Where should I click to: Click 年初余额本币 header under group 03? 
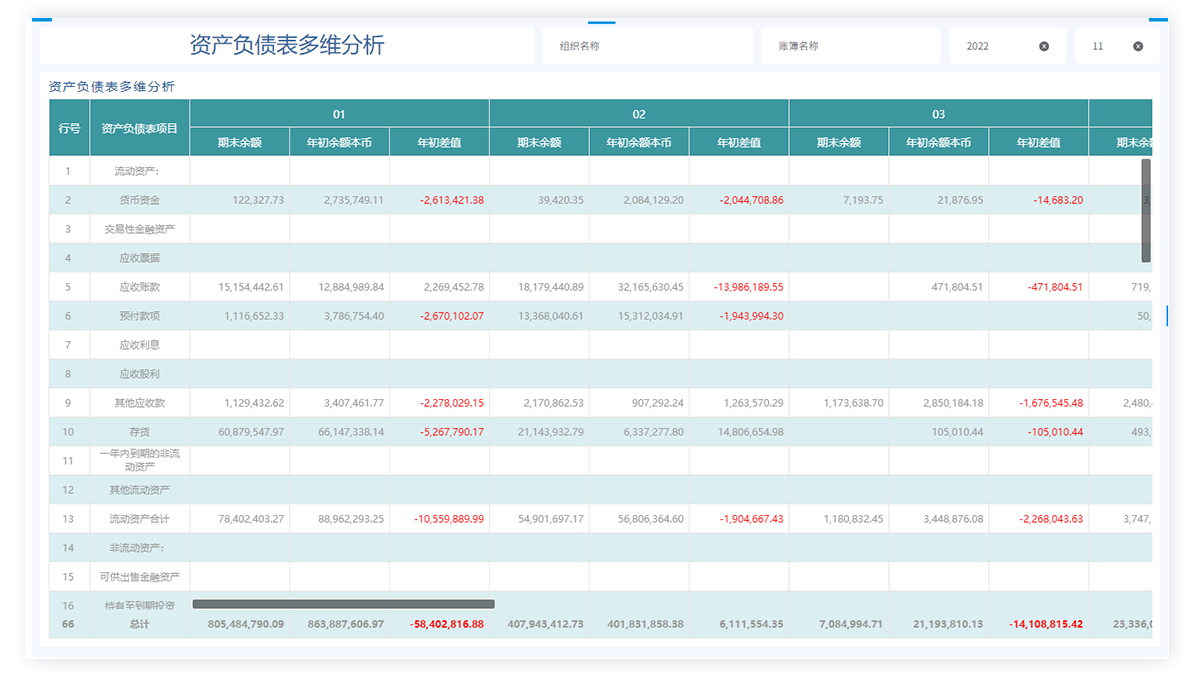click(x=938, y=143)
